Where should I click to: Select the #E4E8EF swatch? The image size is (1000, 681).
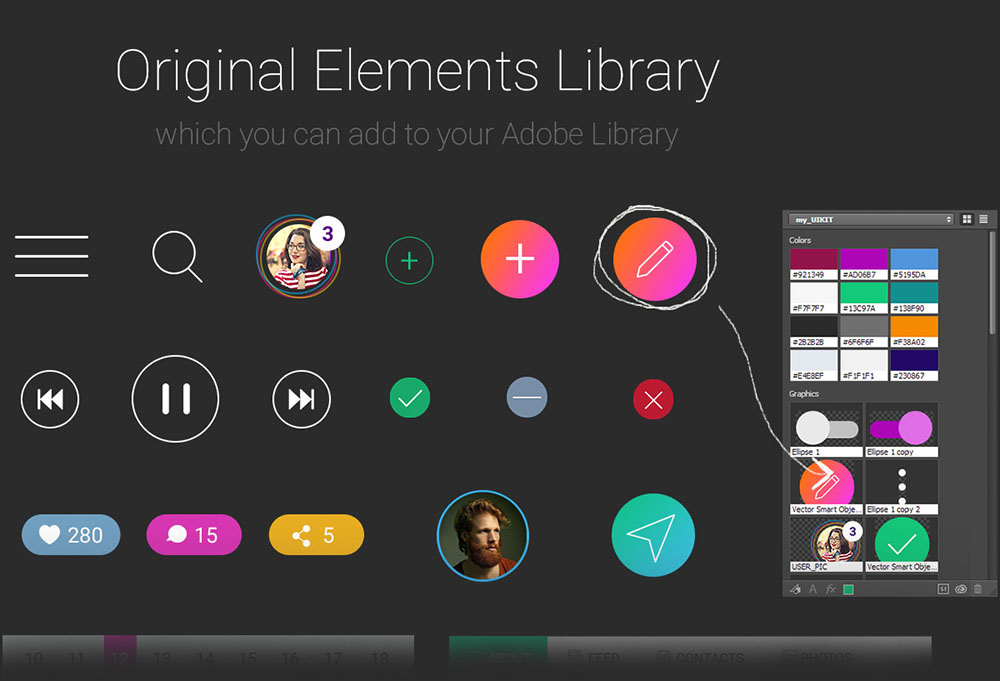coord(814,365)
